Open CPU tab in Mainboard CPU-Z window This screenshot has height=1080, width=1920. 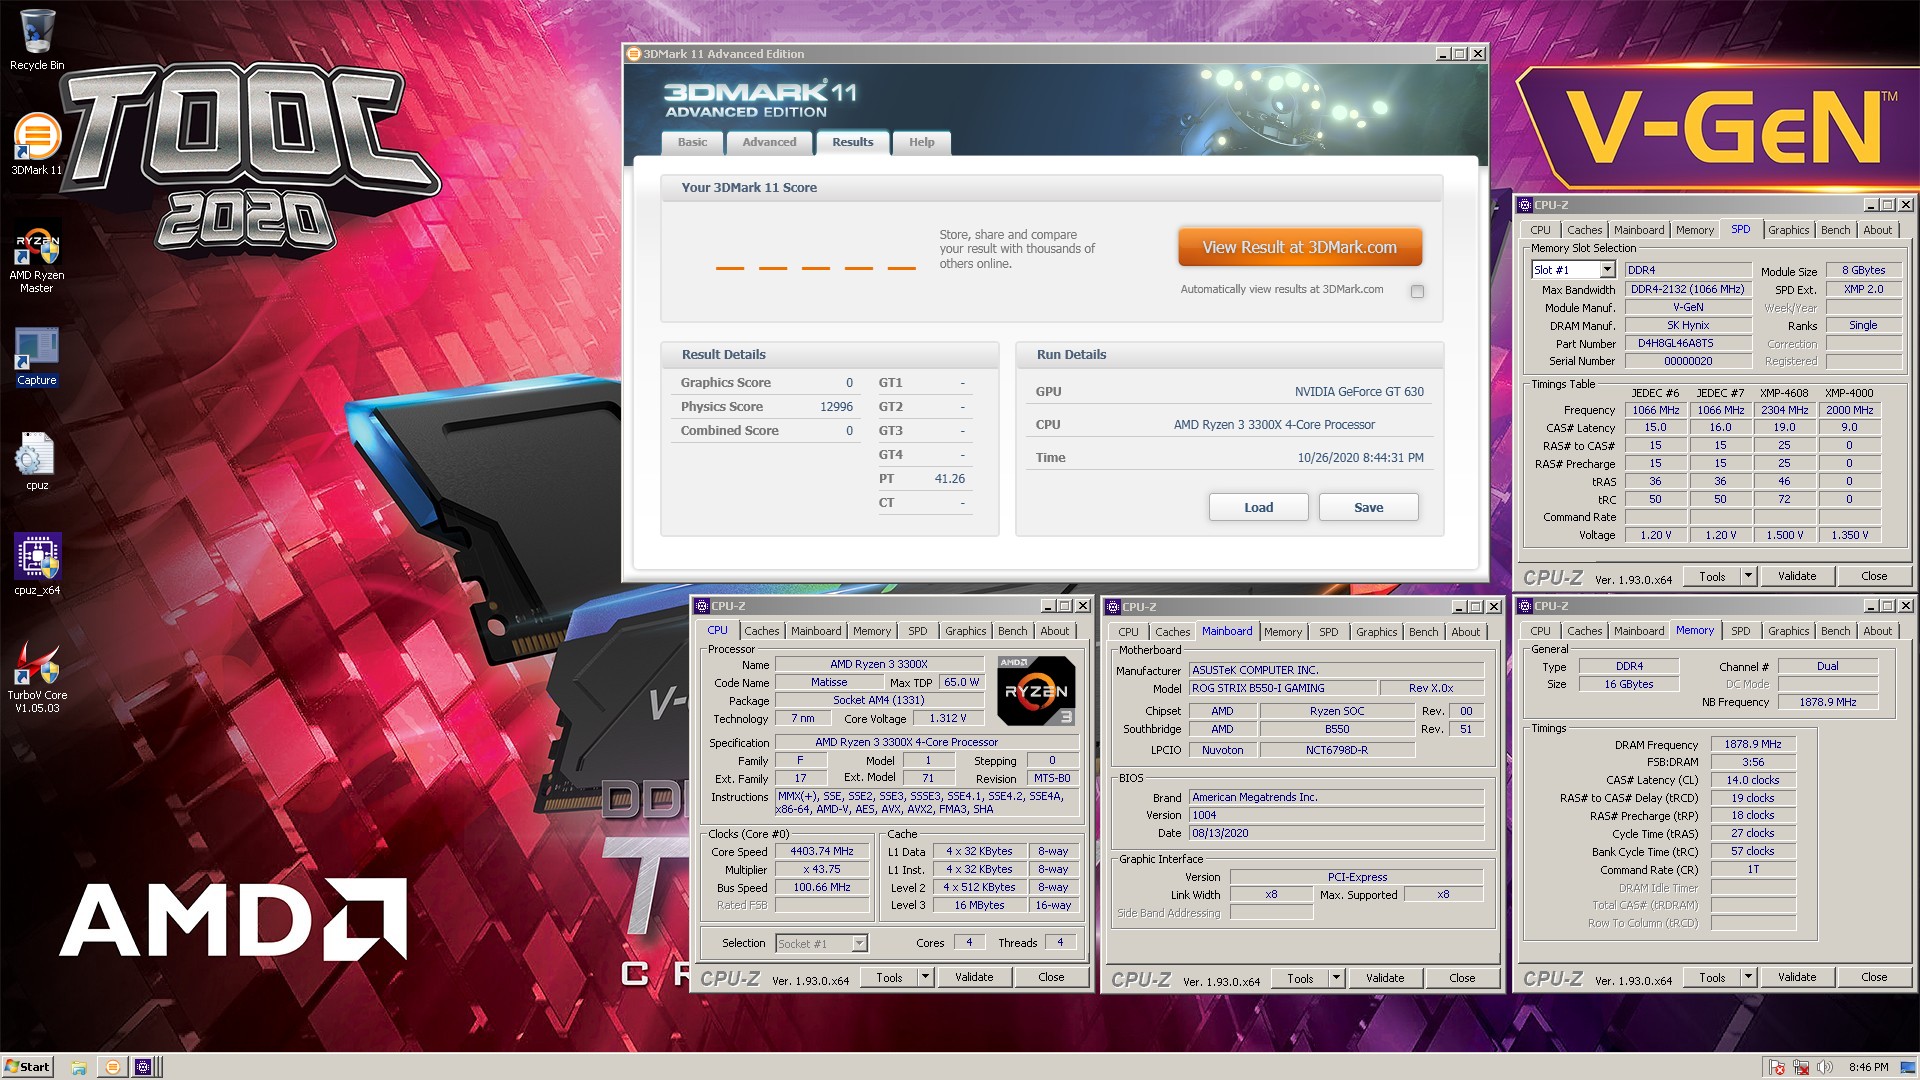(1128, 632)
